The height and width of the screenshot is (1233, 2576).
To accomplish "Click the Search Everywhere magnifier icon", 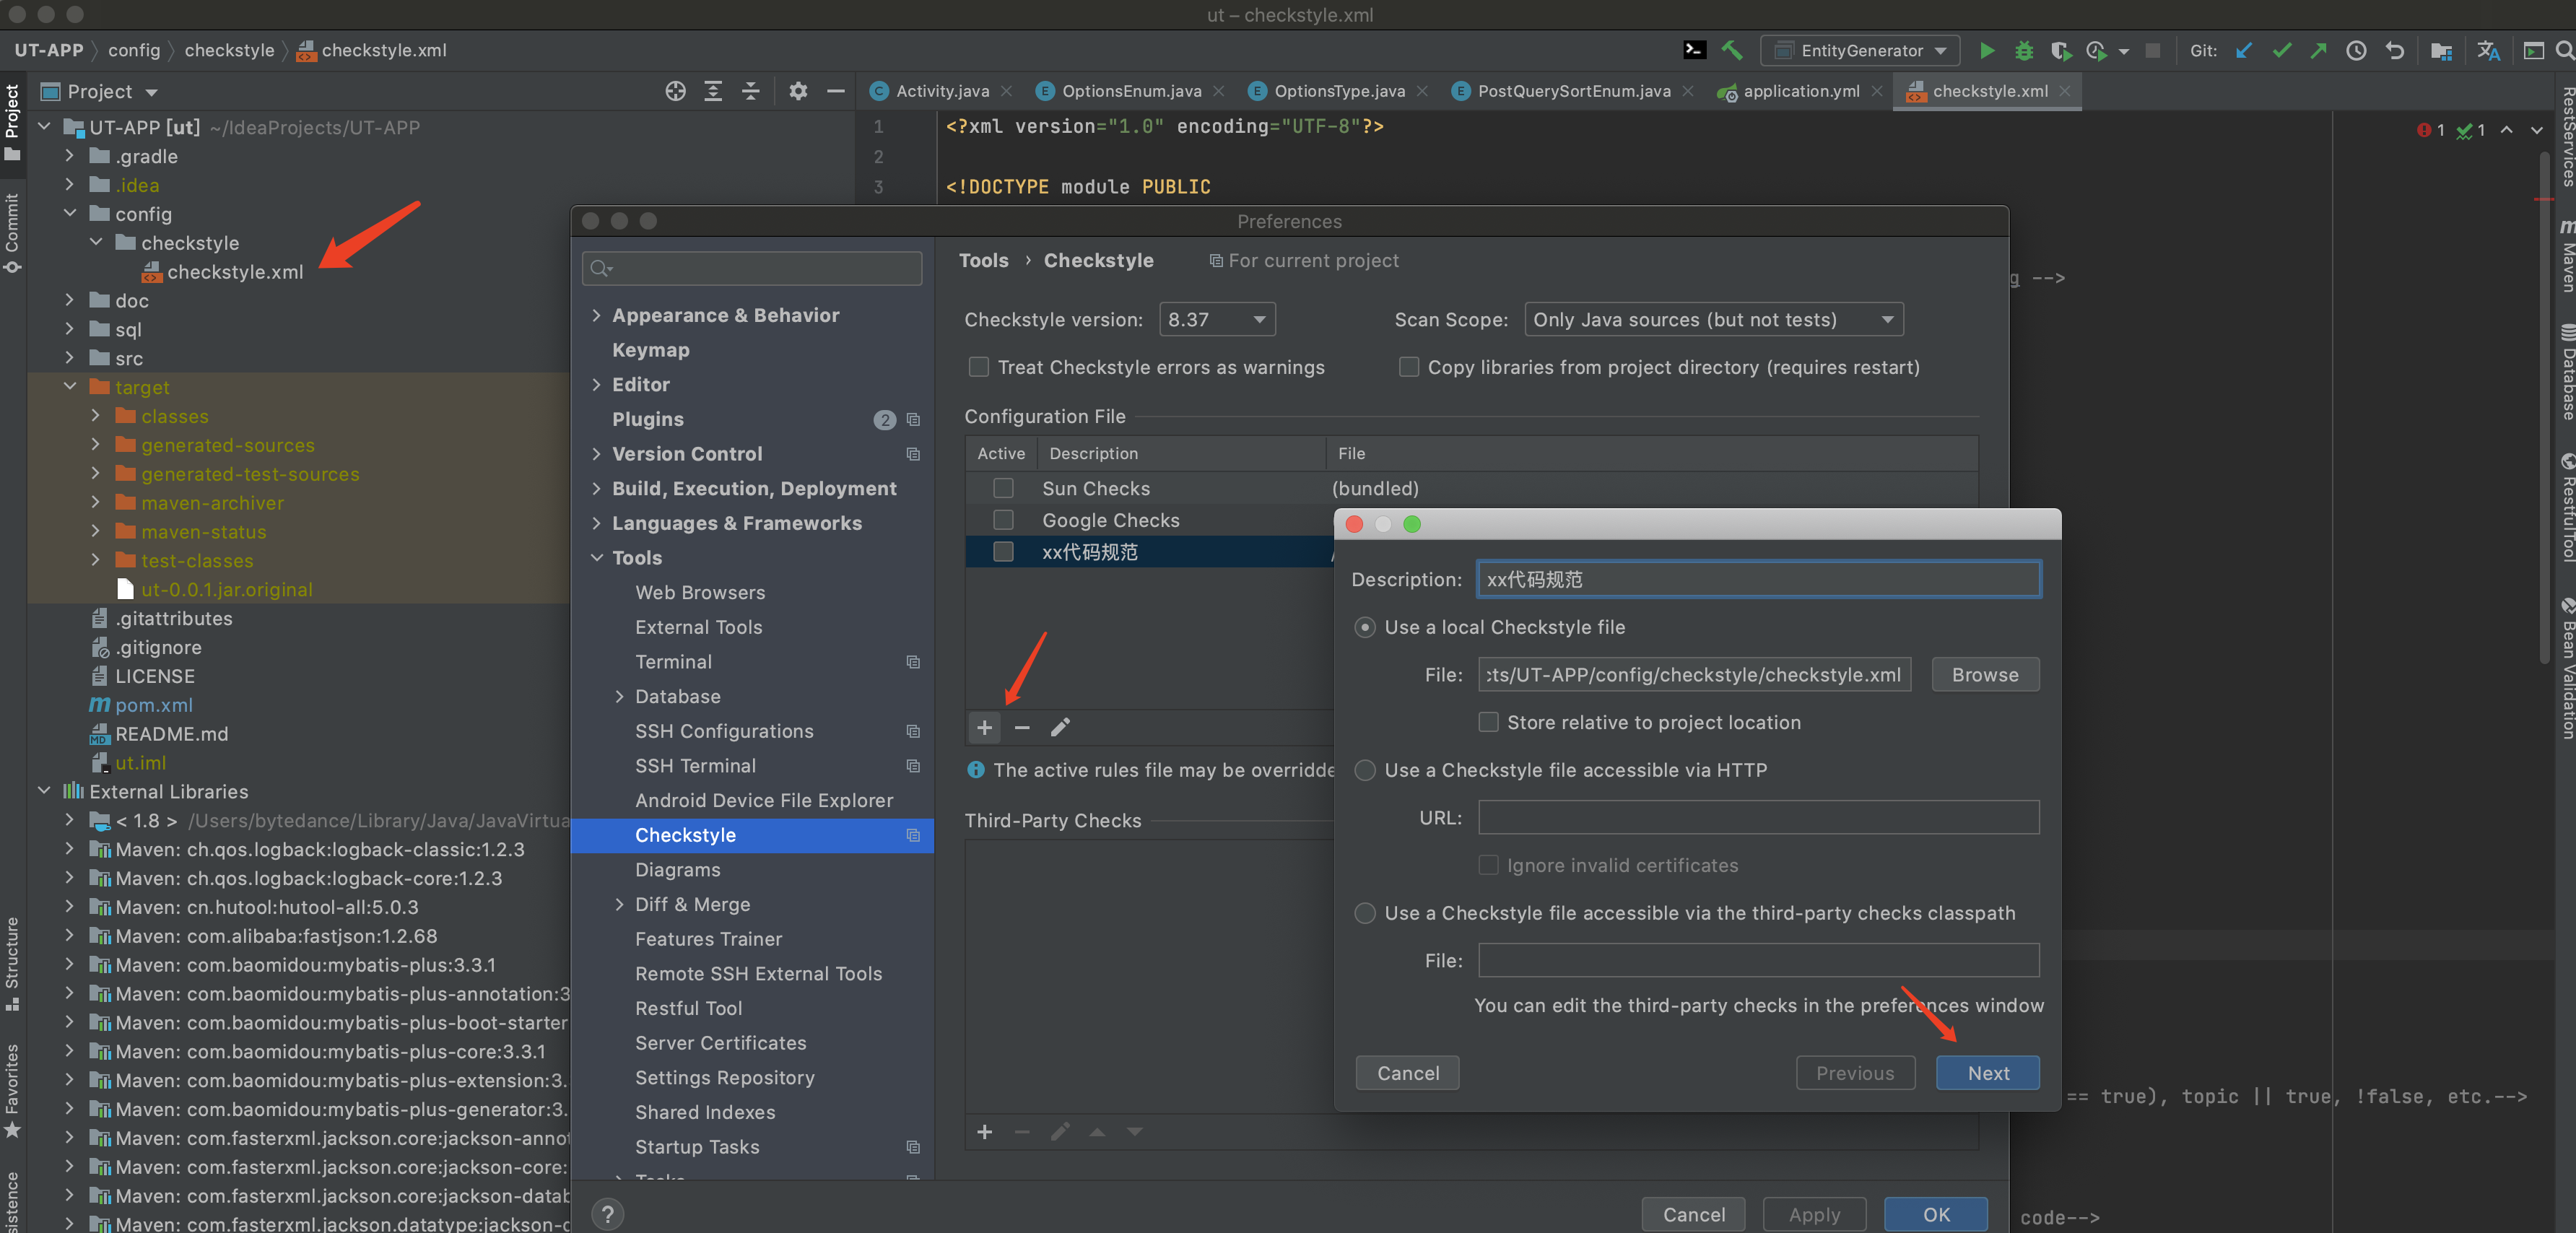I will coord(2564,50).
